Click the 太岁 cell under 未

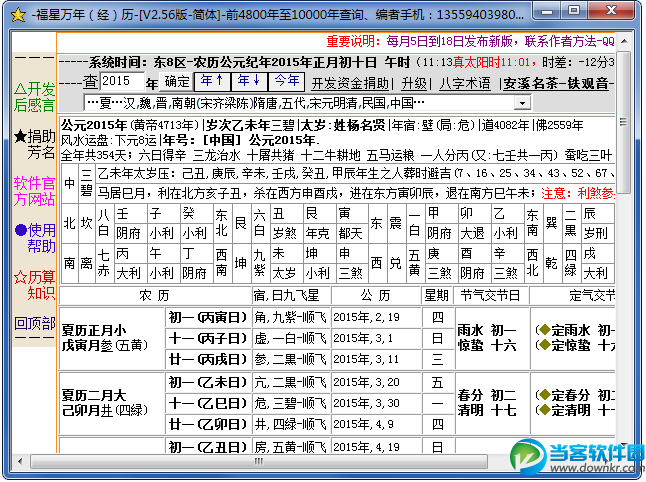tap(286, 273)
